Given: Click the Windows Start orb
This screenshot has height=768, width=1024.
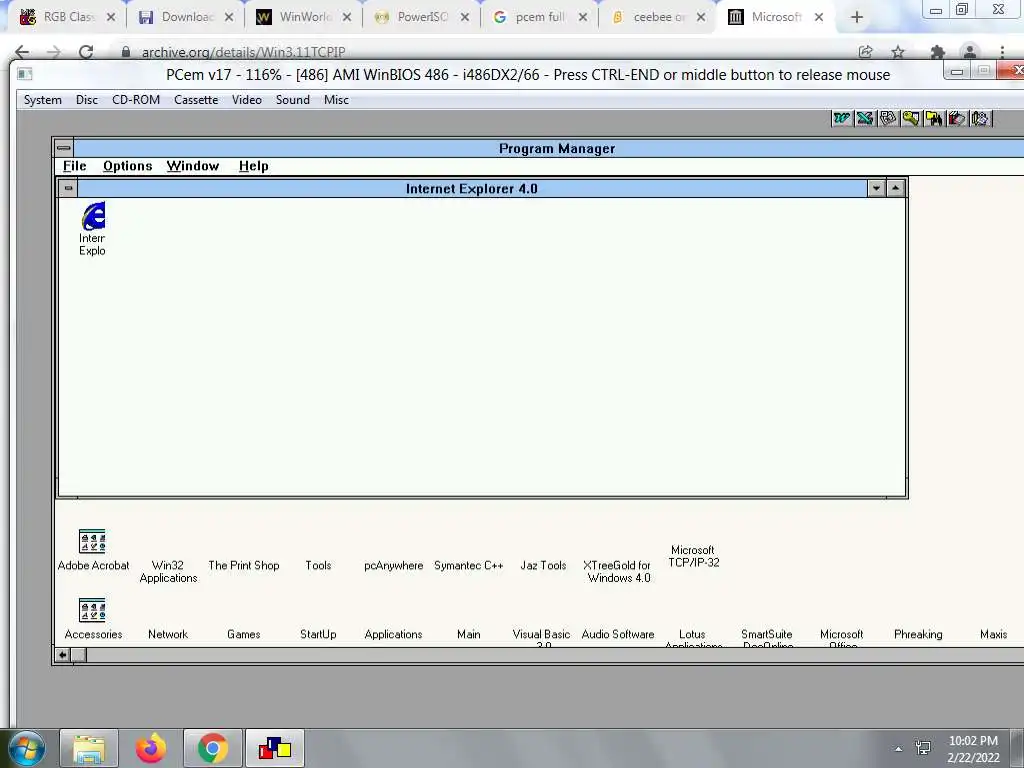Looking at the screenshot, I should [27, 748].
